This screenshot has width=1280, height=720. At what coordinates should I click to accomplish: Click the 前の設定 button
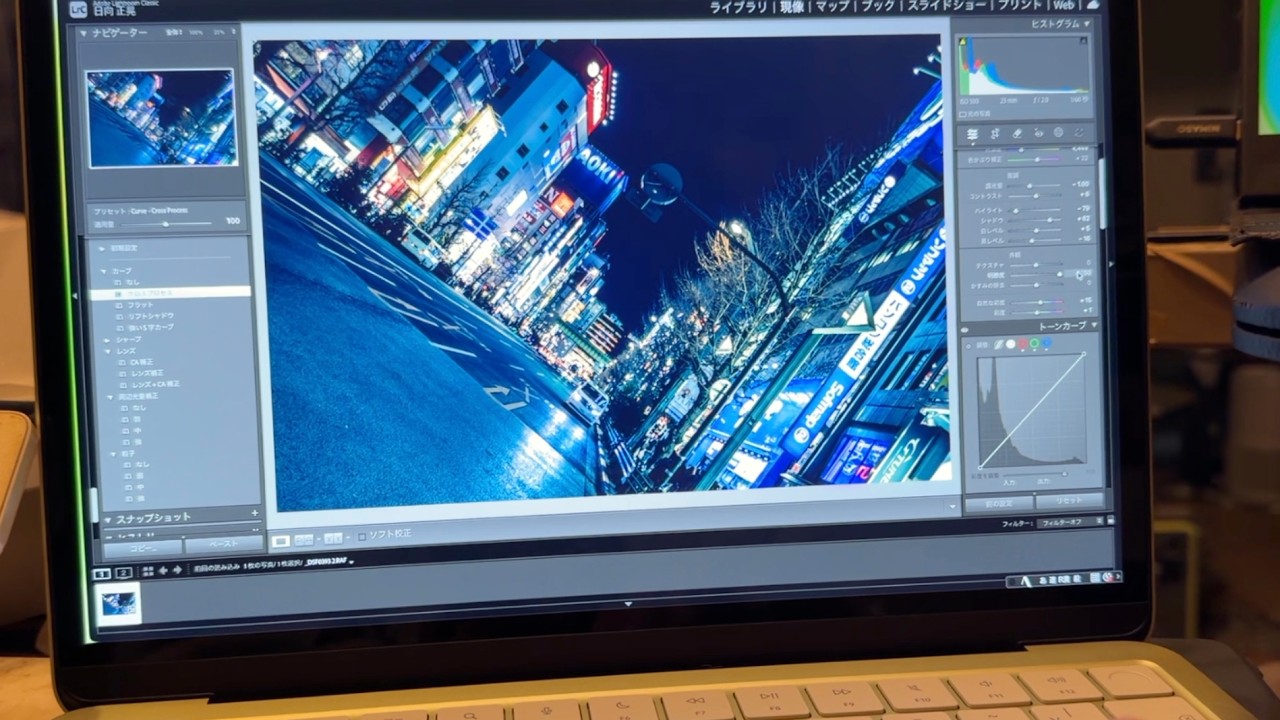(x=998, y=503)
